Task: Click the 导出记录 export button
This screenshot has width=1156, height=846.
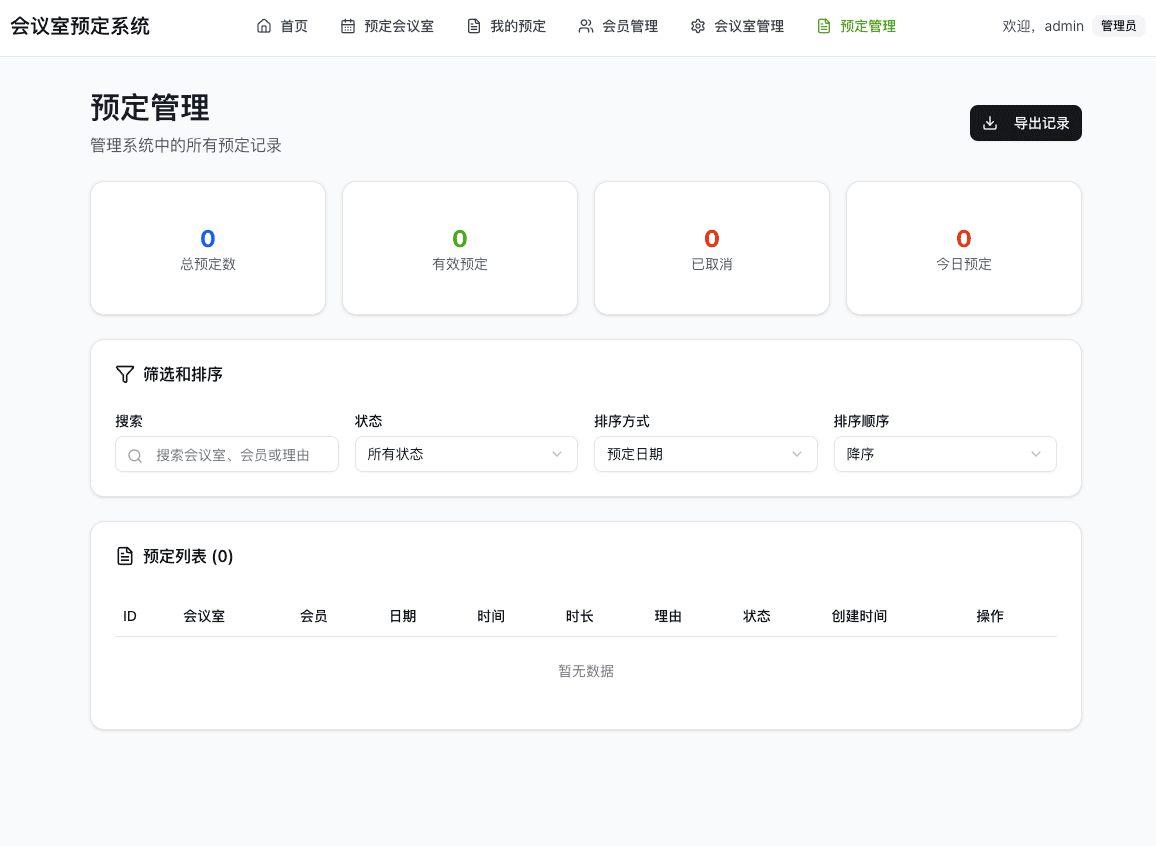Action: tap(1026, 123)
